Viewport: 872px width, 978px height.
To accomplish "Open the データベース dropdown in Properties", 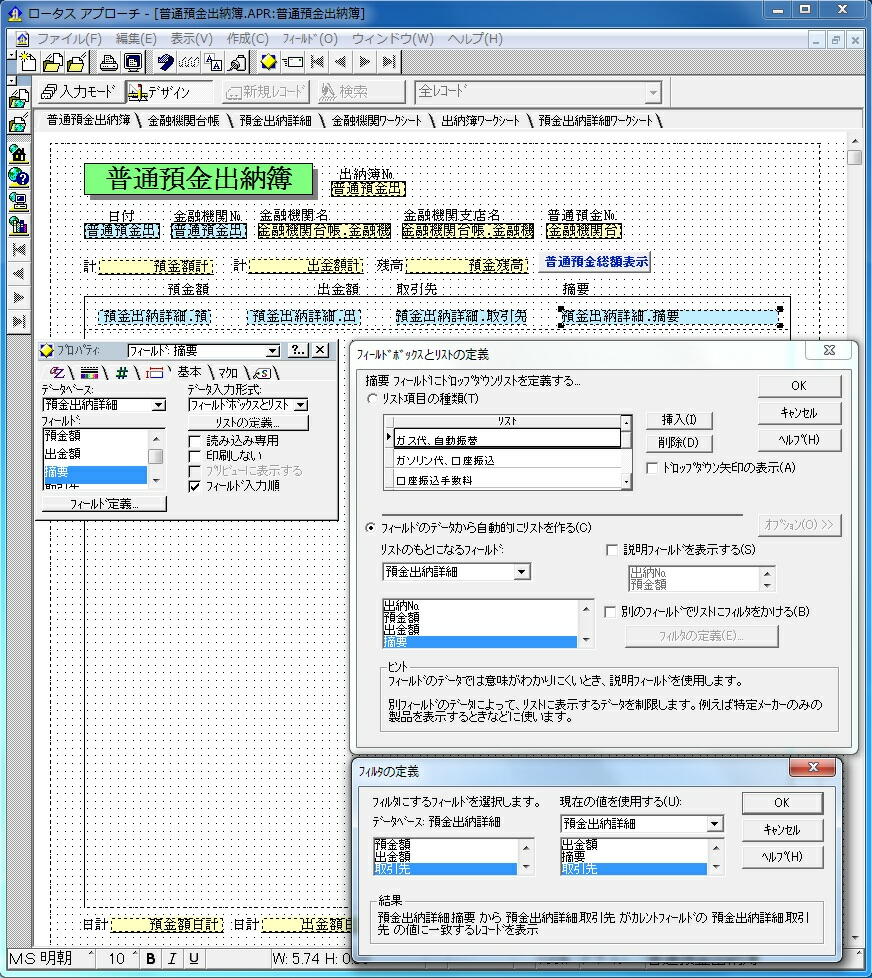I will pos(159,405).
